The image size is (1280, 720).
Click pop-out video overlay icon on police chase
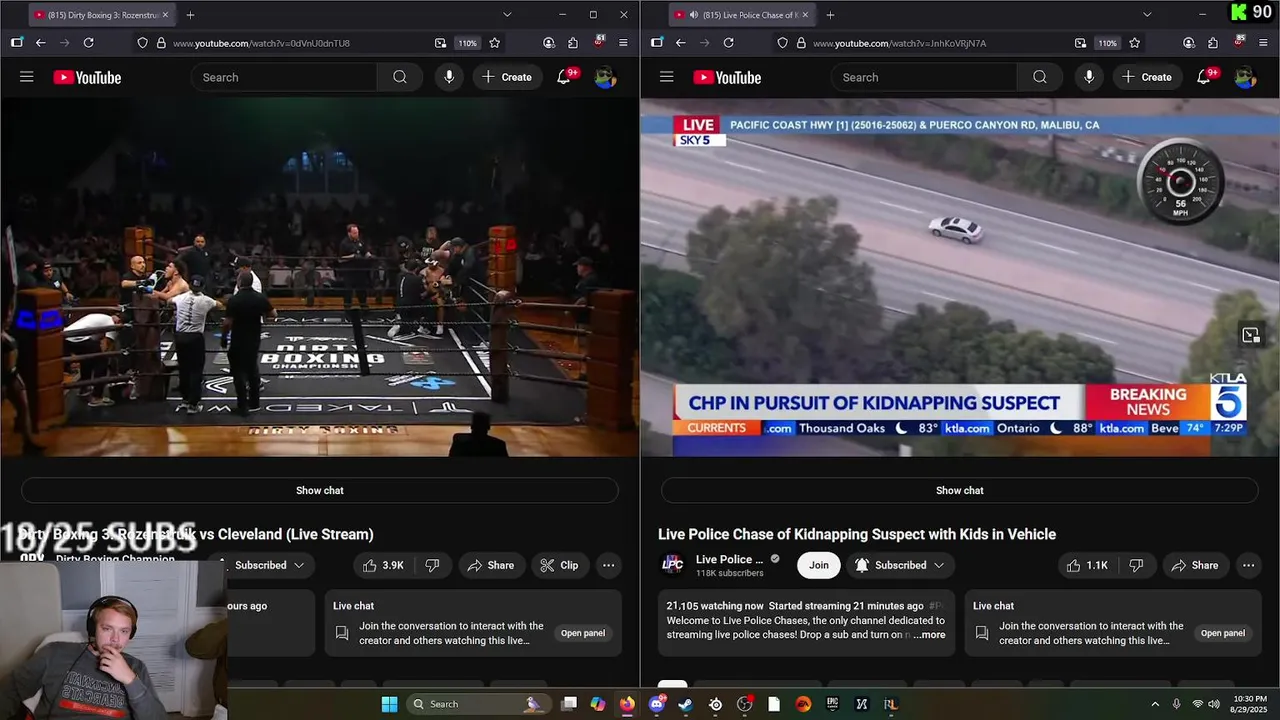(1250, 335)
